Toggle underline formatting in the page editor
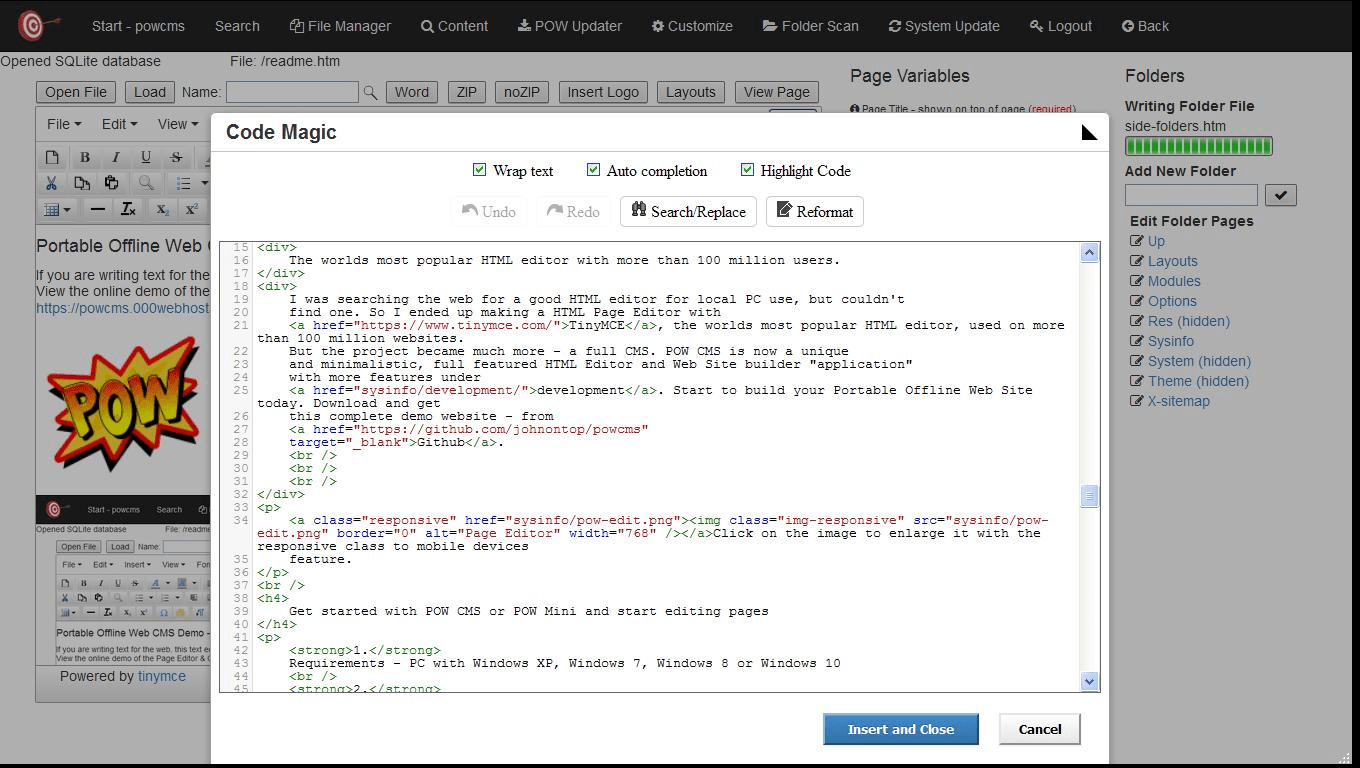 coord(146,157)
